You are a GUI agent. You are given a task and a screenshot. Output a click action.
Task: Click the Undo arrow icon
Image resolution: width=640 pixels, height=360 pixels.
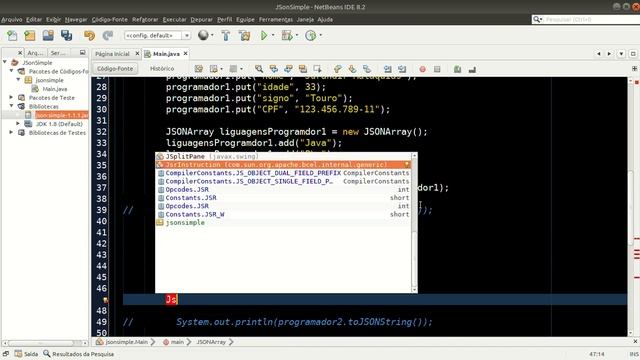(x=89, y=36)
